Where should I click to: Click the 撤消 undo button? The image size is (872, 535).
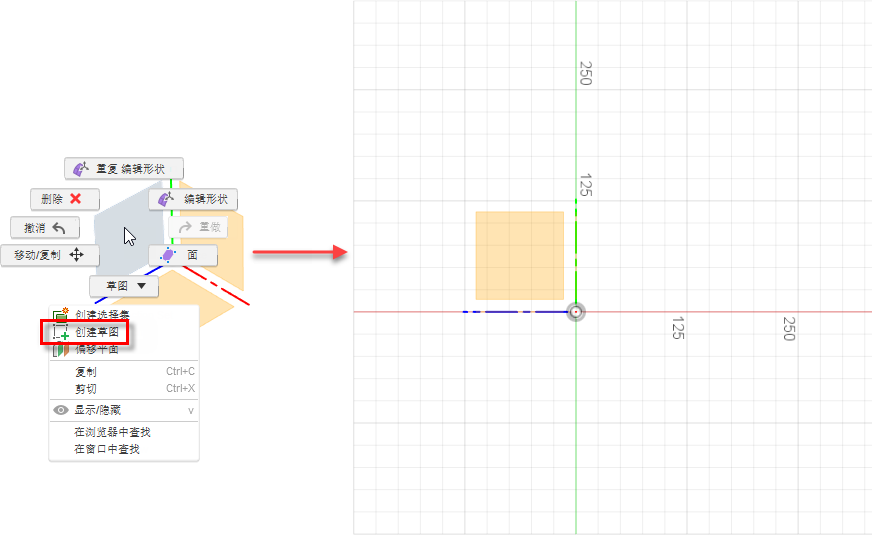coord(45,228)
